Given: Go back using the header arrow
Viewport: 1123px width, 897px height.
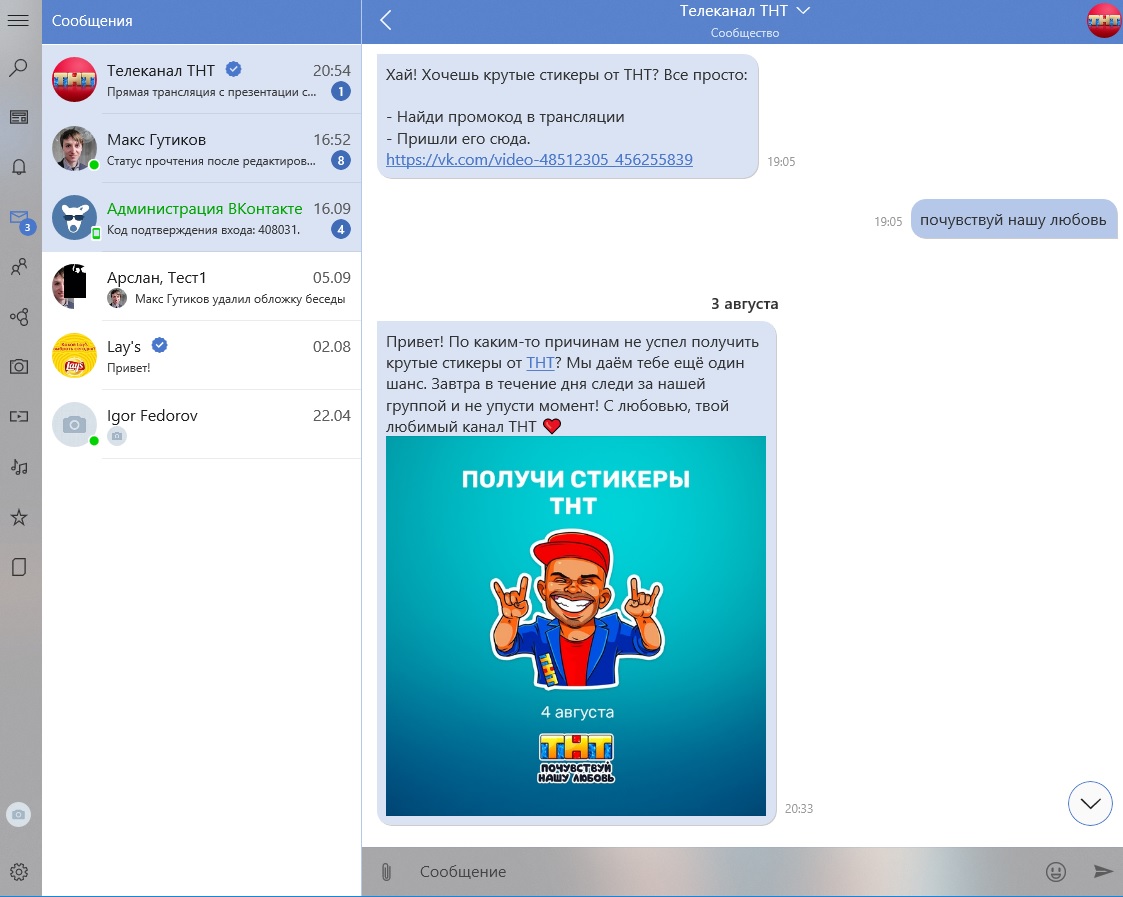Looking at the screenshot, I should (x=386, y=20).
